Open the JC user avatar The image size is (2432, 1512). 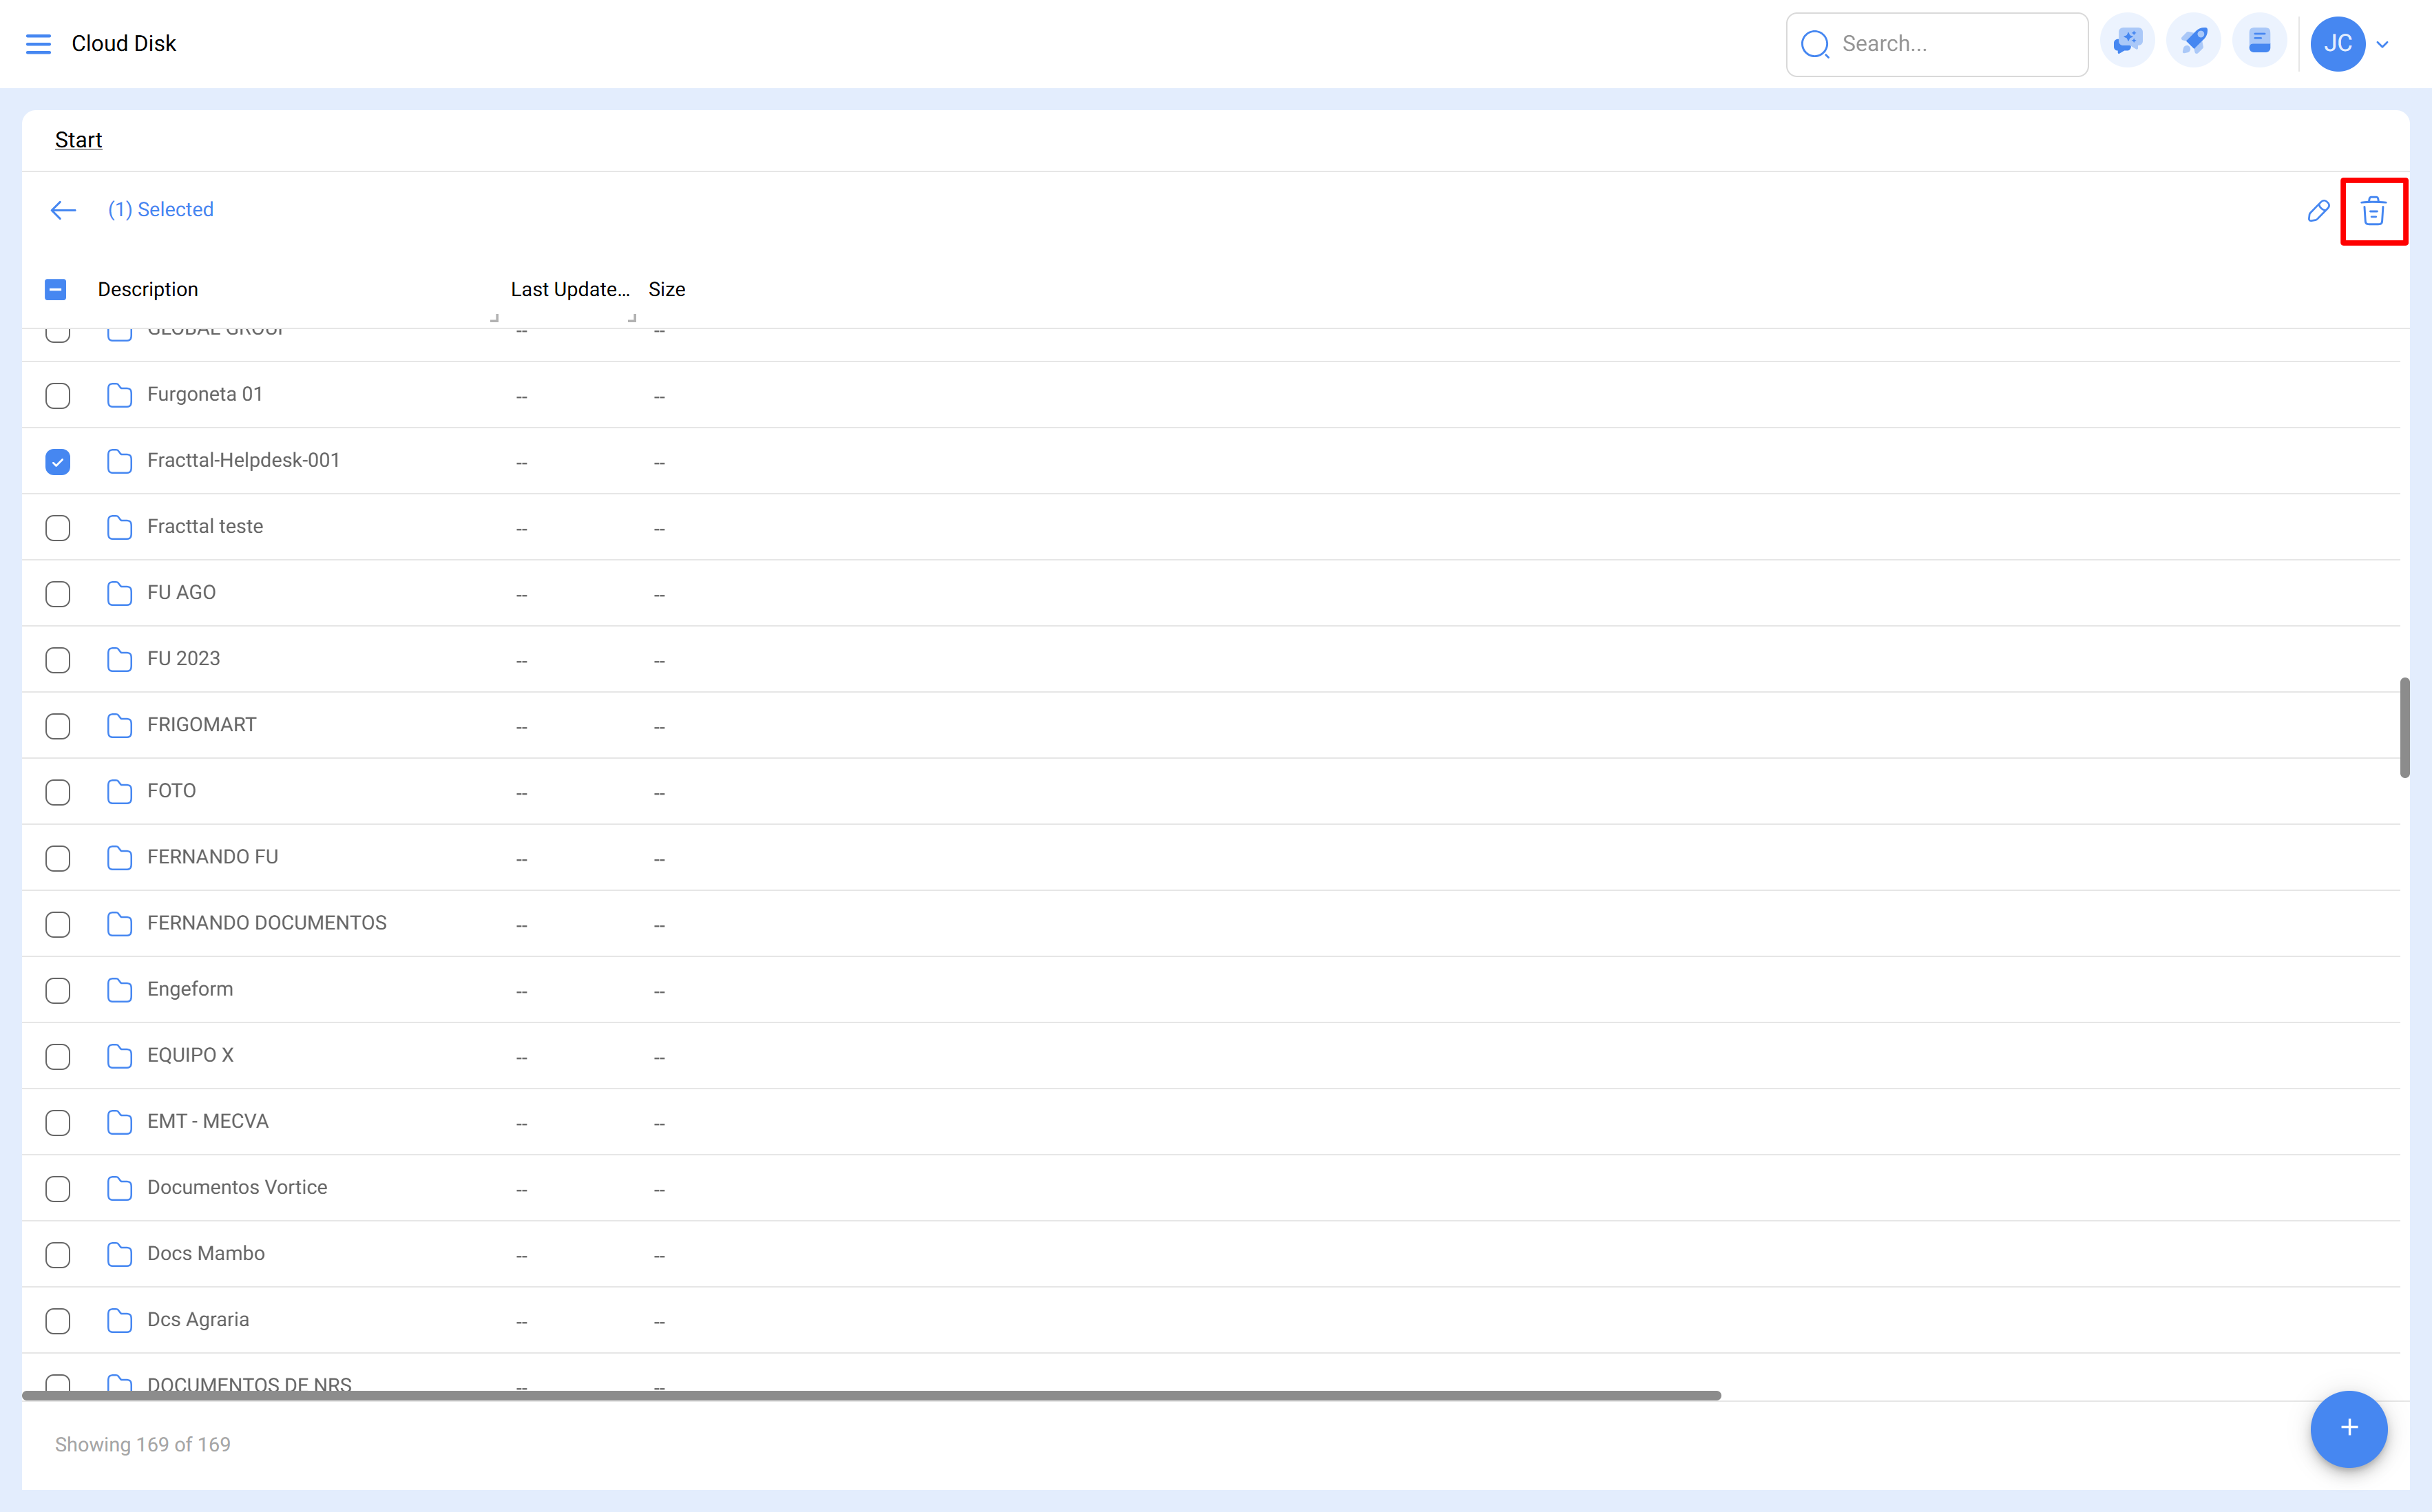pyautogui.click(x=2337, y=44)
